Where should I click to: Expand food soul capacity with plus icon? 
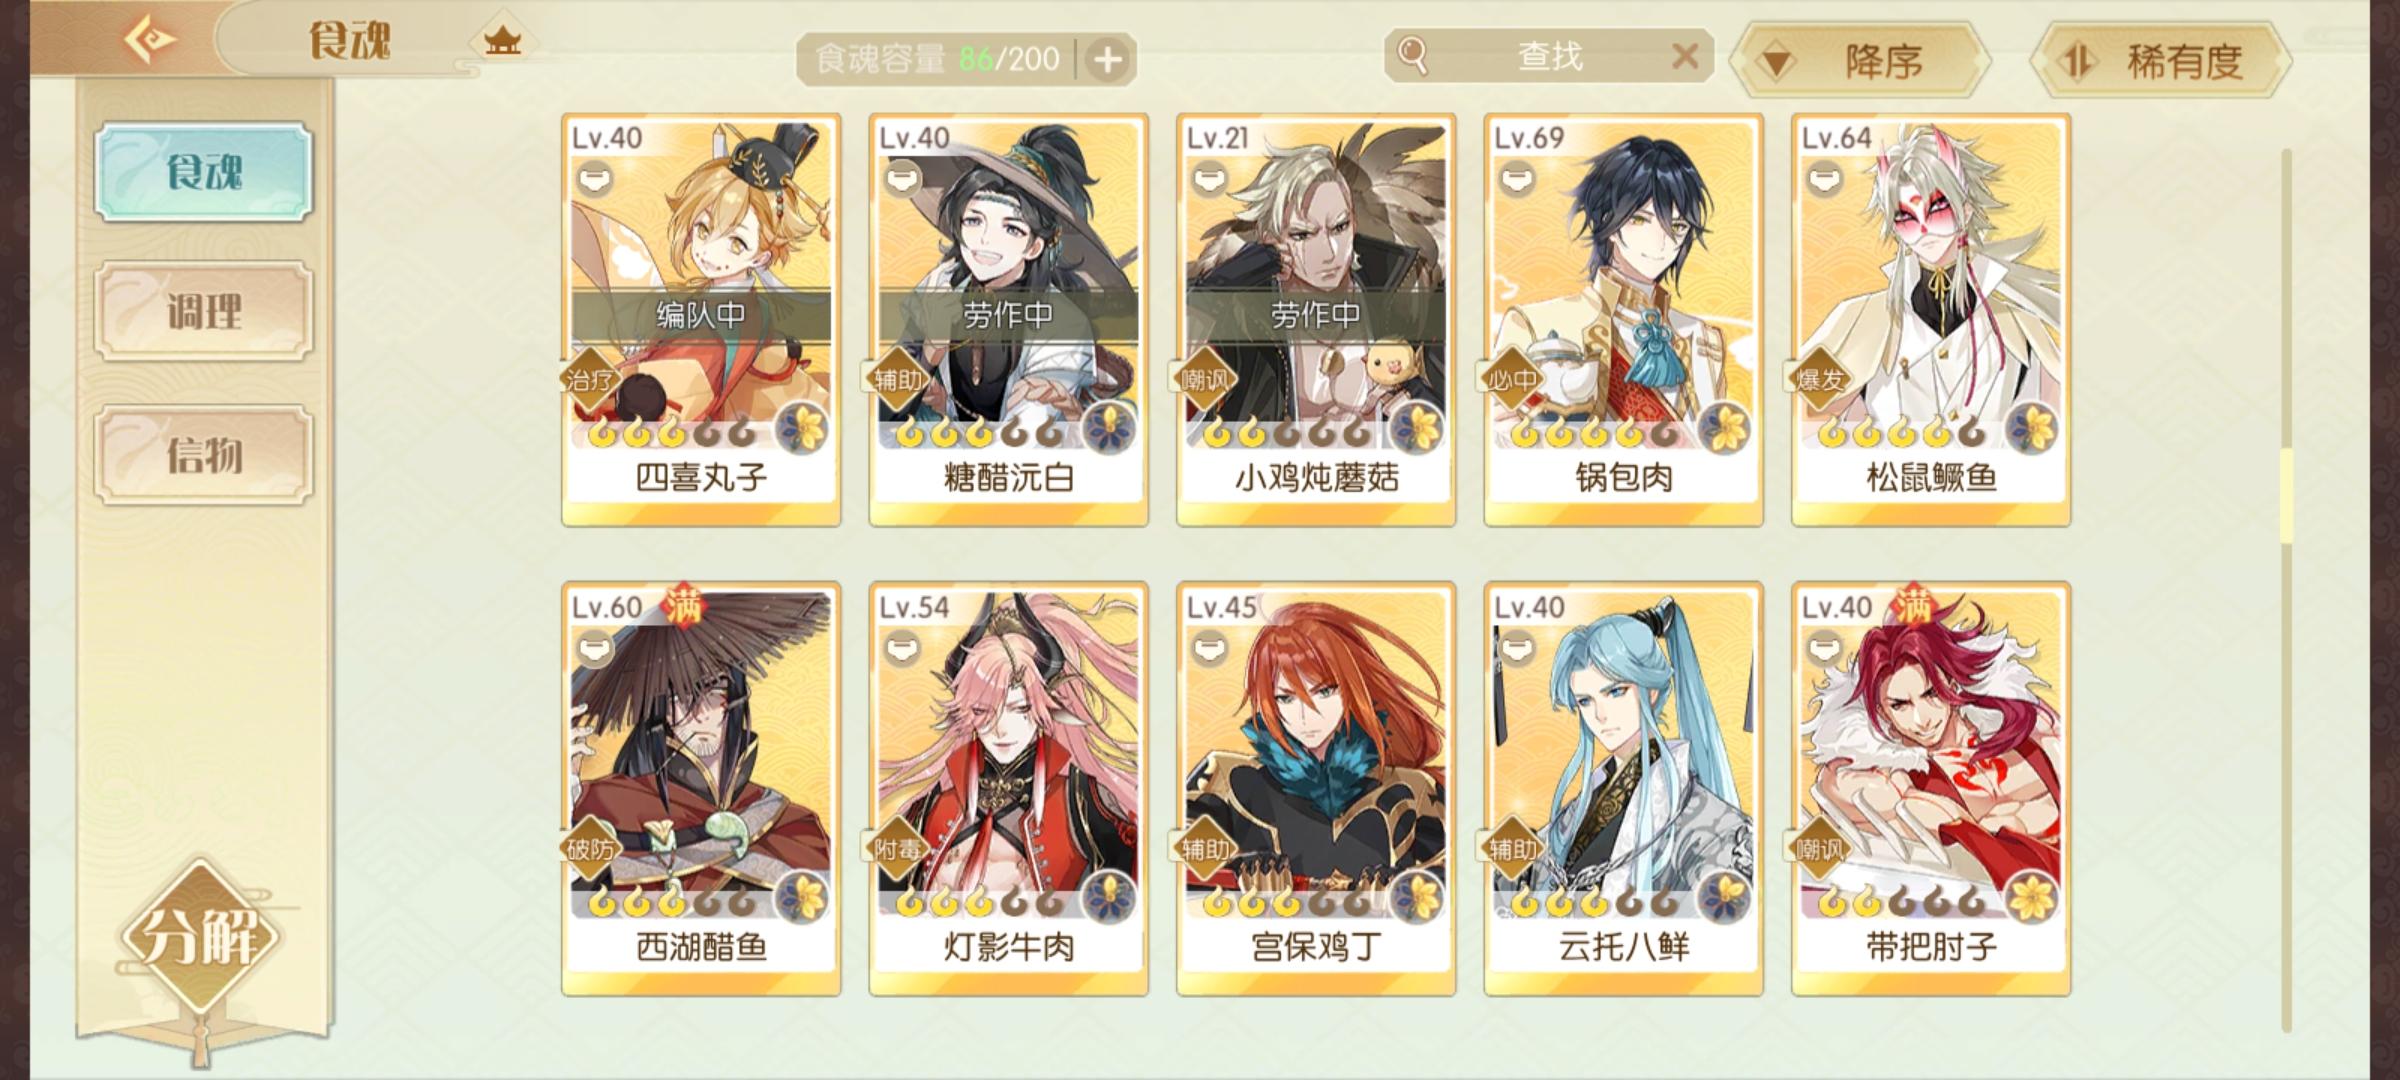point(1107,59)
